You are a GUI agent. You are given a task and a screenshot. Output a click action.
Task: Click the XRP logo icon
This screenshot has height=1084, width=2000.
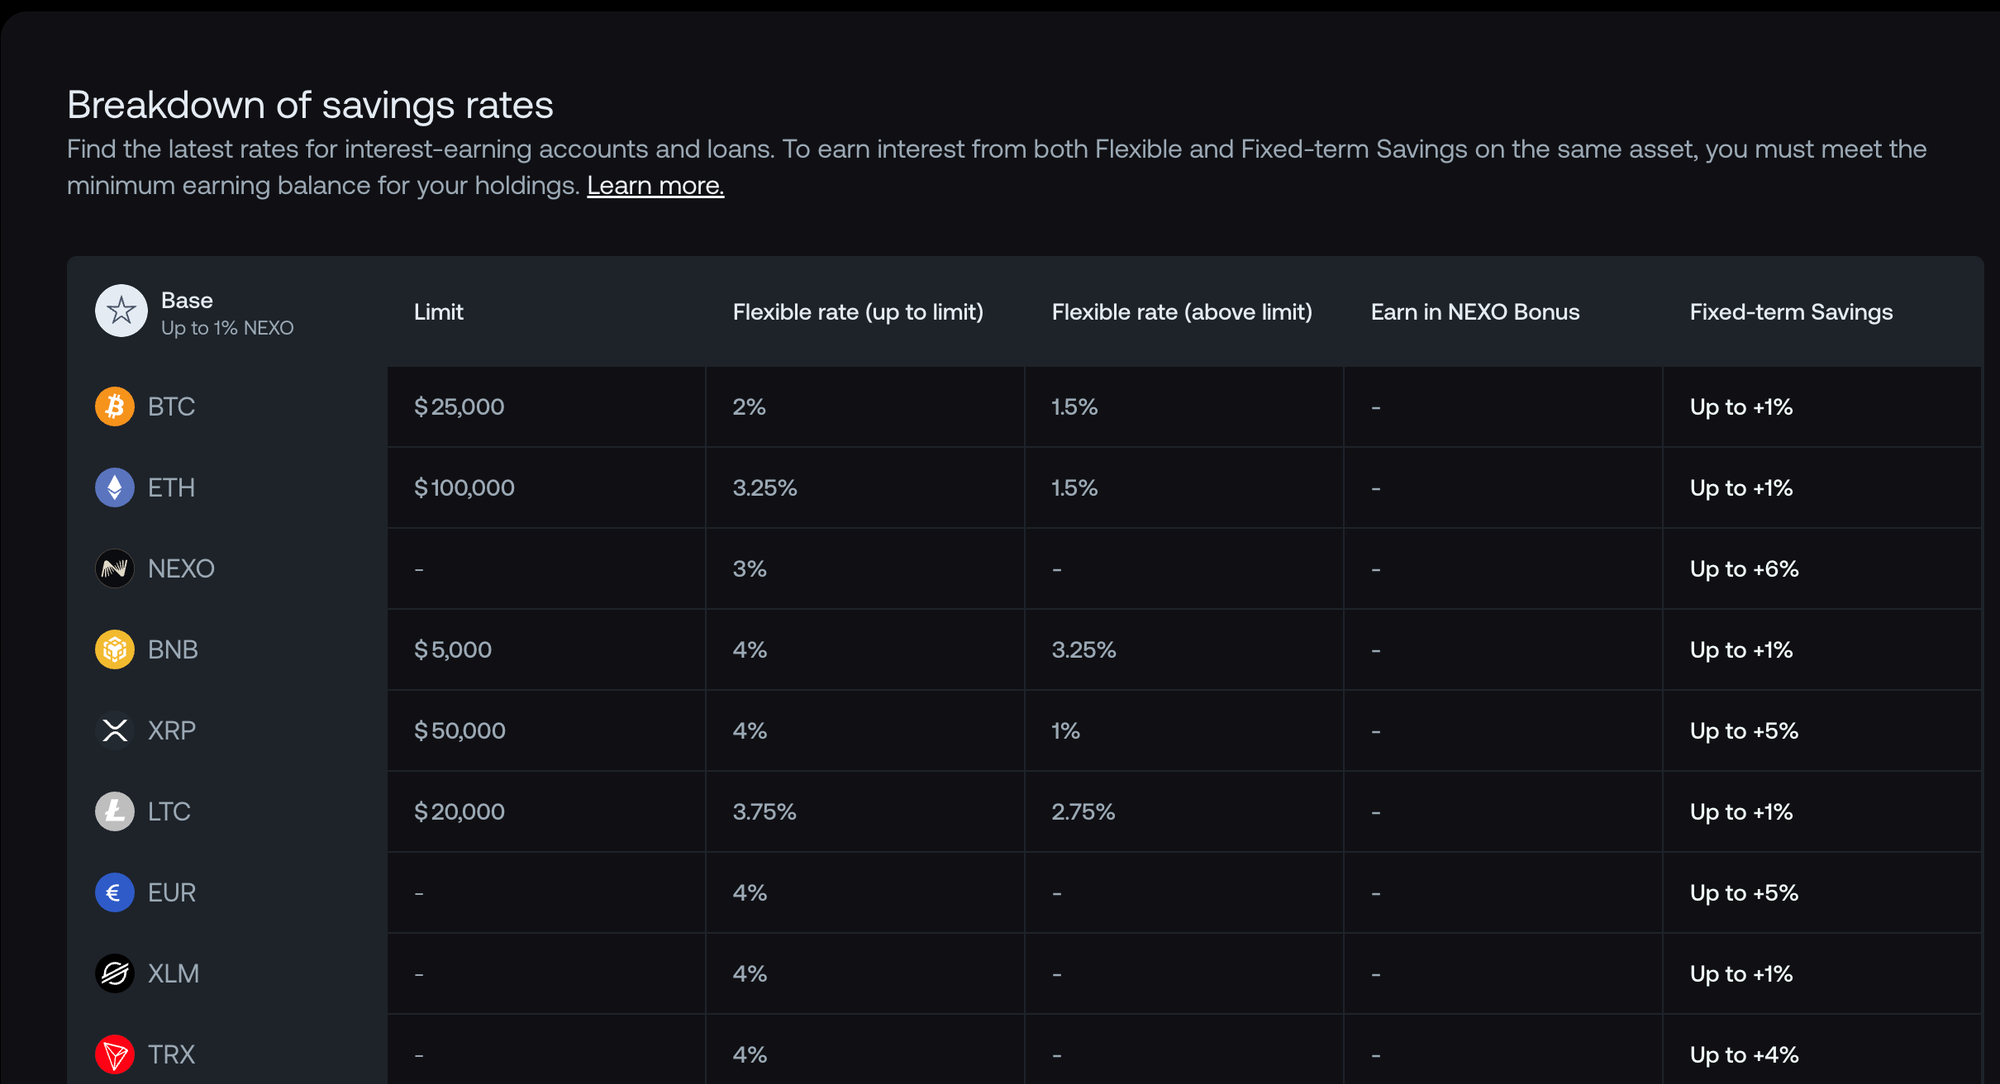pyautogui.click(x=115, y=731)
